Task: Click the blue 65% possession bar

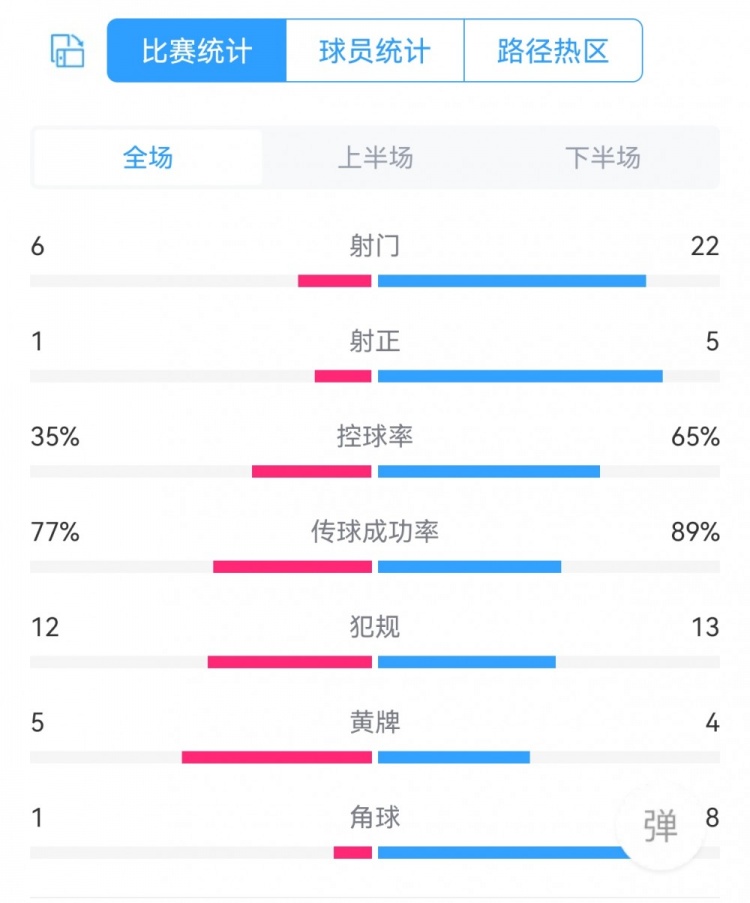Action: pos(489,471)
